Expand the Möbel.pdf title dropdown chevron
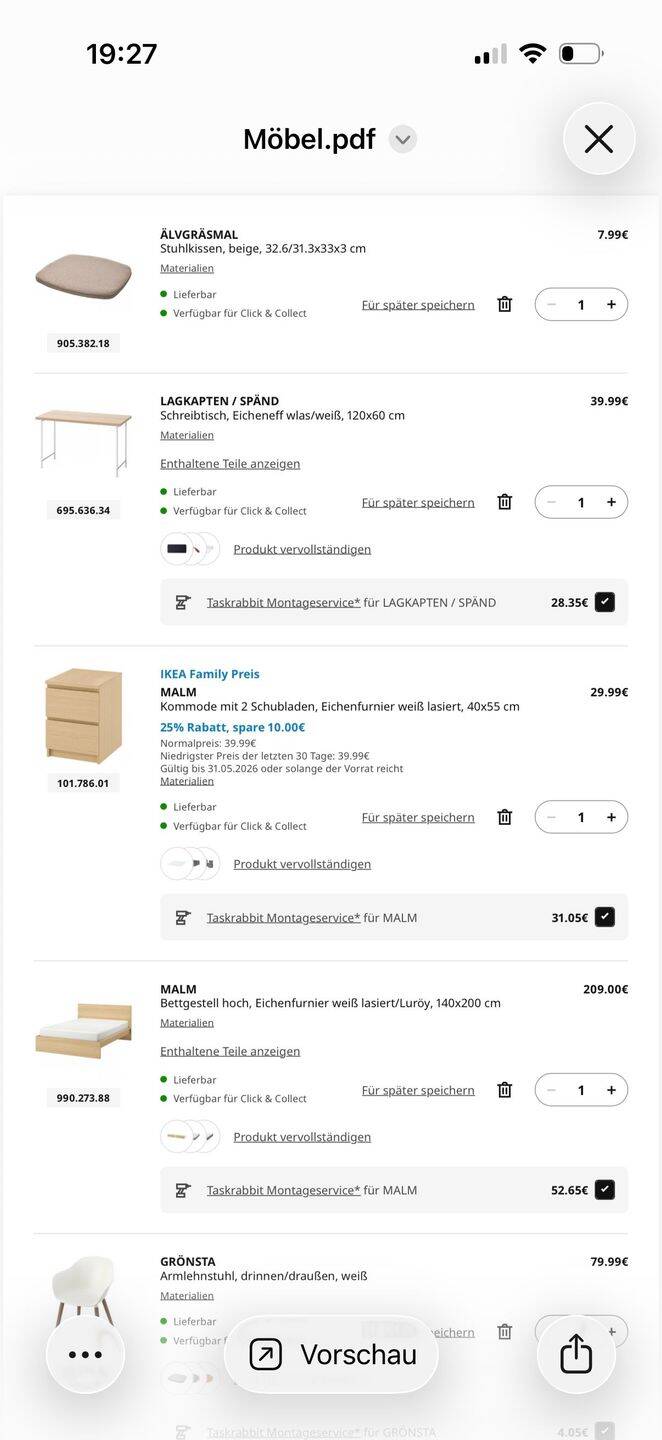The height and width of the screenshot is (1440, 662). point(402,139)
